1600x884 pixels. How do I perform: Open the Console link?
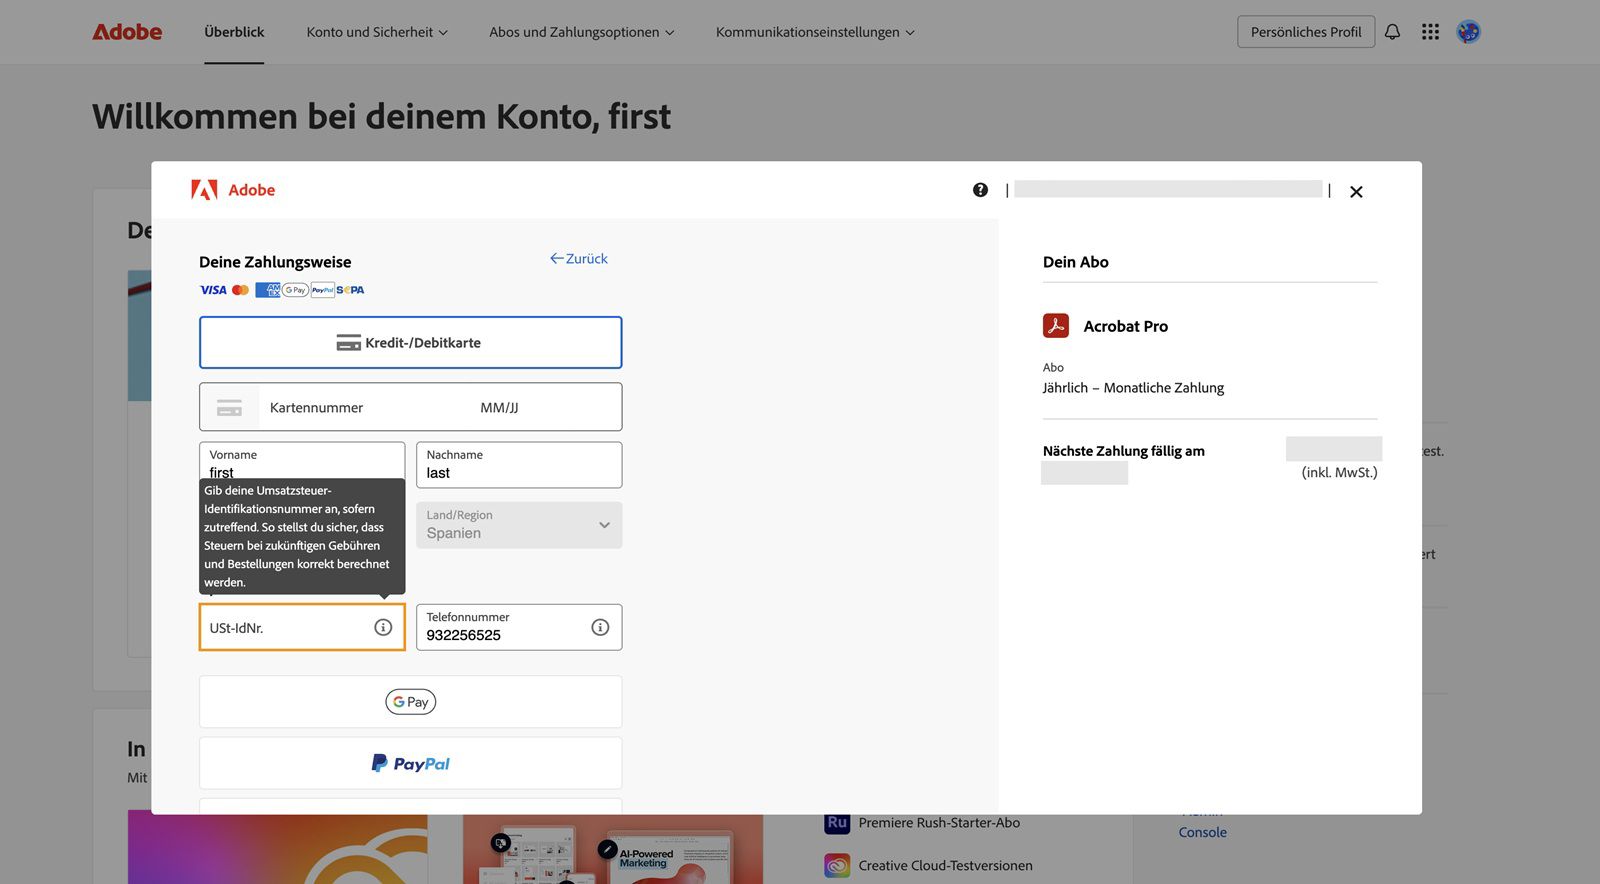point(1202,832)
